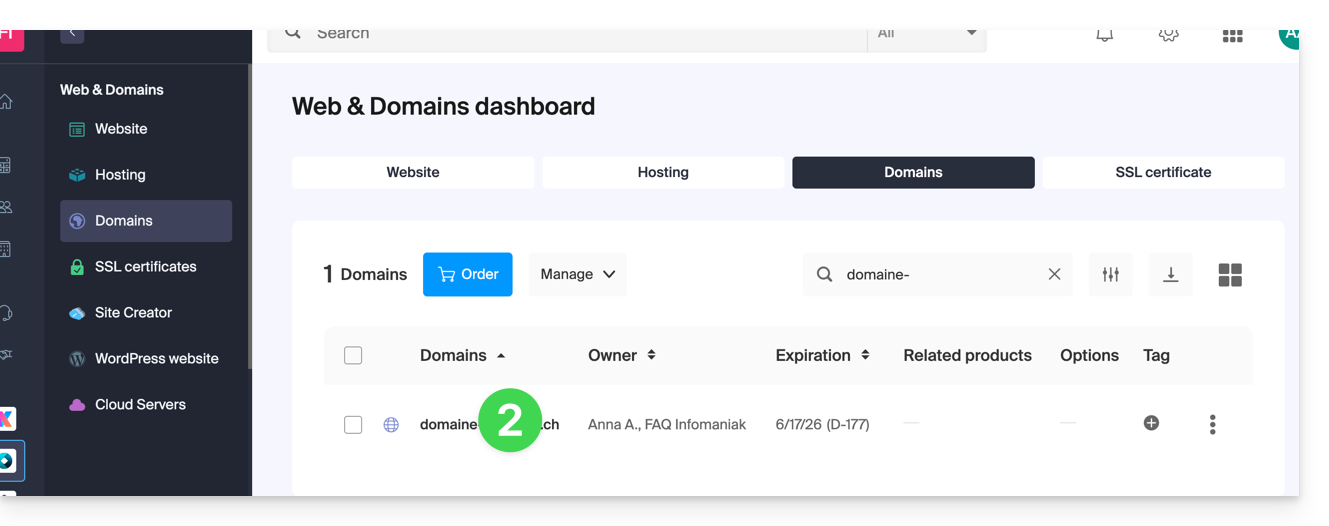
Task: Collapse sidebar with back chevron
Action: 72,35
